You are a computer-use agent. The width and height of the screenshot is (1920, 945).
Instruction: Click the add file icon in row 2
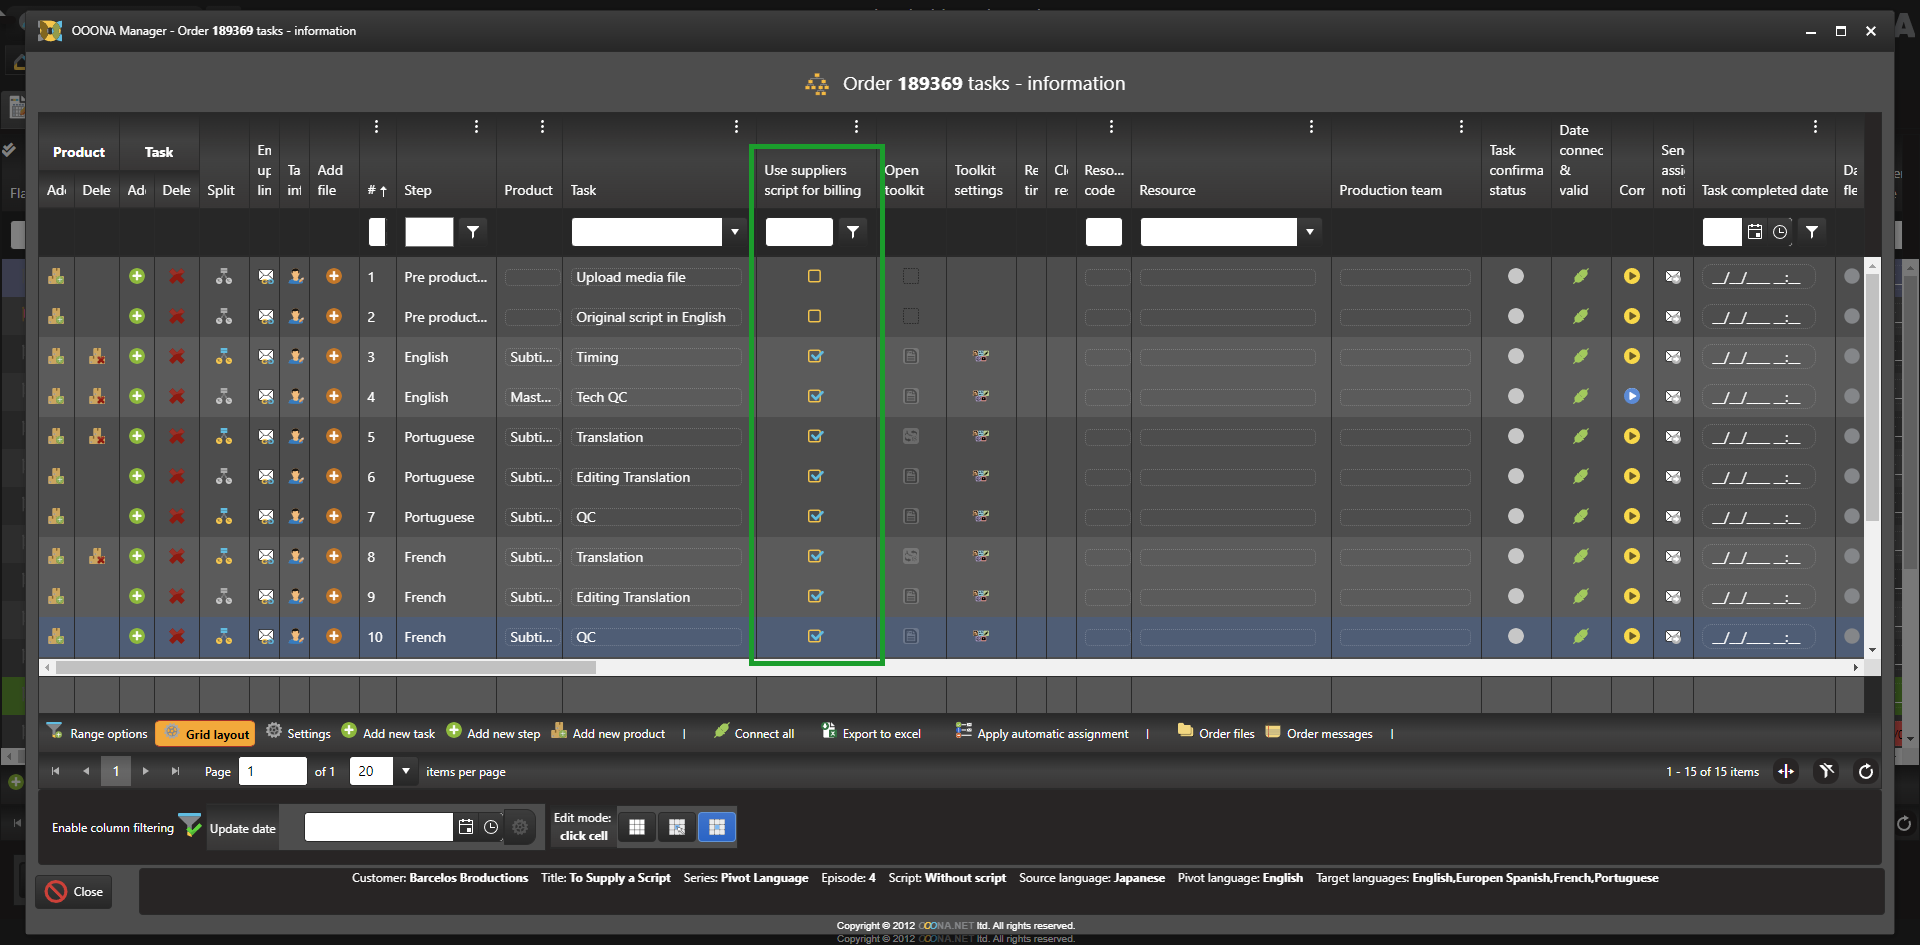coord(334,317)
